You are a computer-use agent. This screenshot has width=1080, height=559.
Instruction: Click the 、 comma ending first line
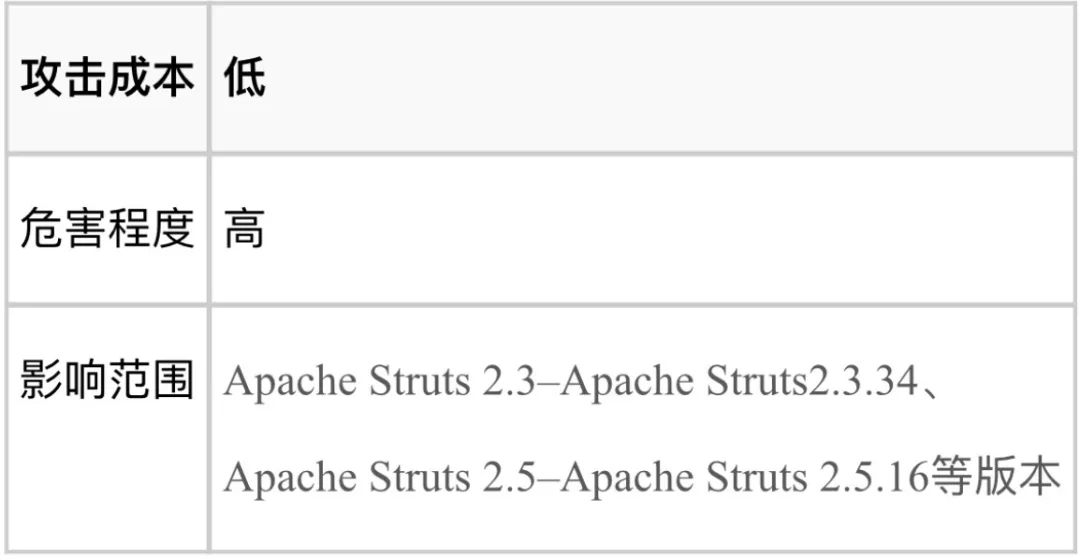tap(932, 385)
